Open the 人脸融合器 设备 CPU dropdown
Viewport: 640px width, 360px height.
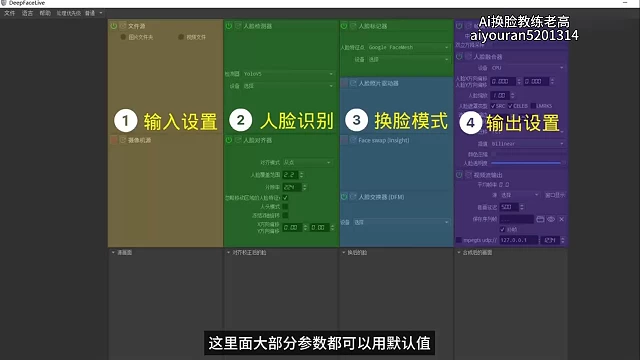(527, 68)
